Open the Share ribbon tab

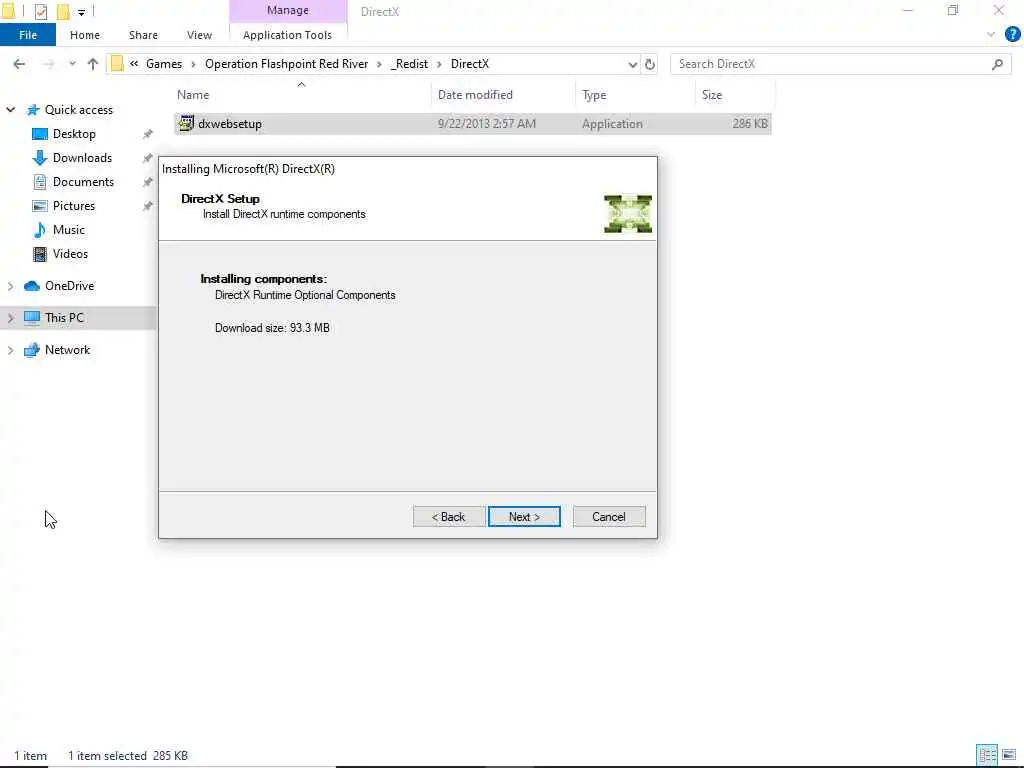pyautogui.click(x=143, y=35)
